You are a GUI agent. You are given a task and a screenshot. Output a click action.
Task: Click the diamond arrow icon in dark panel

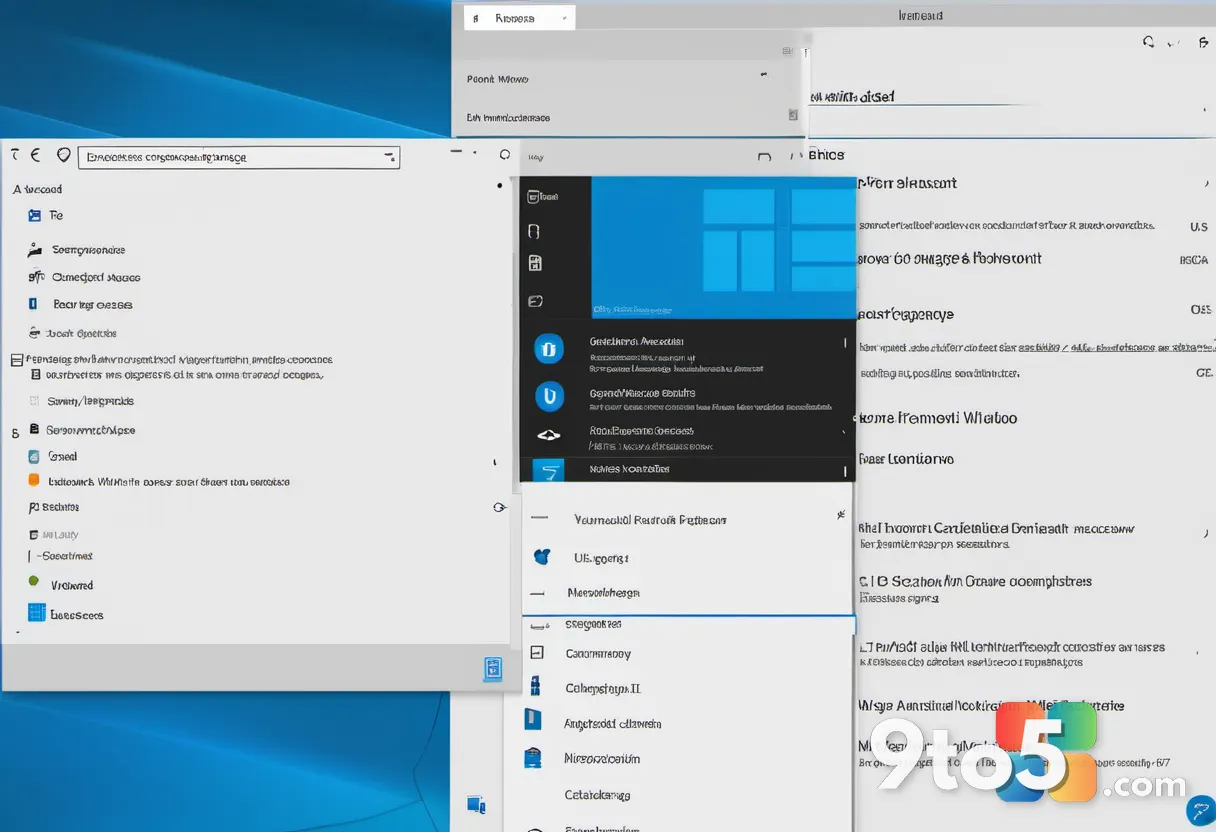549,435
